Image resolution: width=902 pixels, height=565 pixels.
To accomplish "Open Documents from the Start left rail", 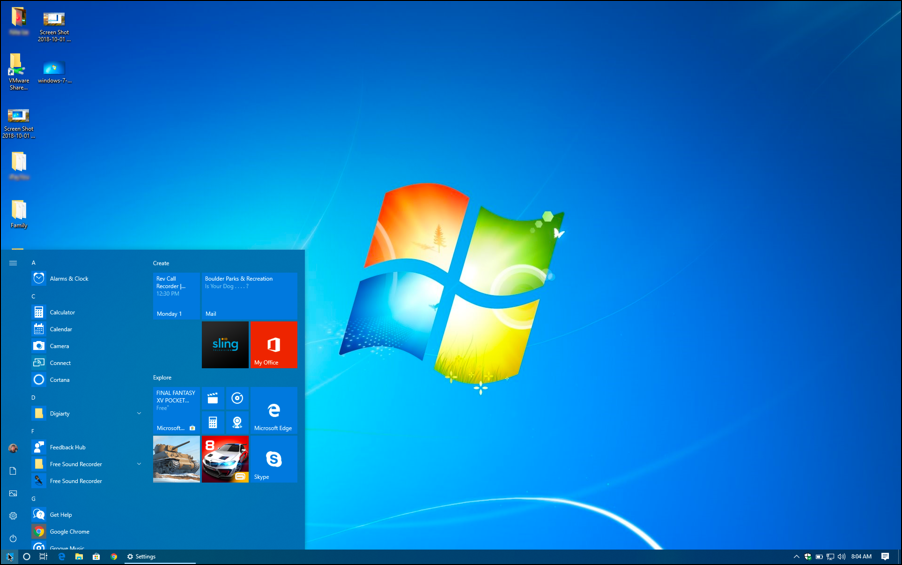I will tap(13, 471).
